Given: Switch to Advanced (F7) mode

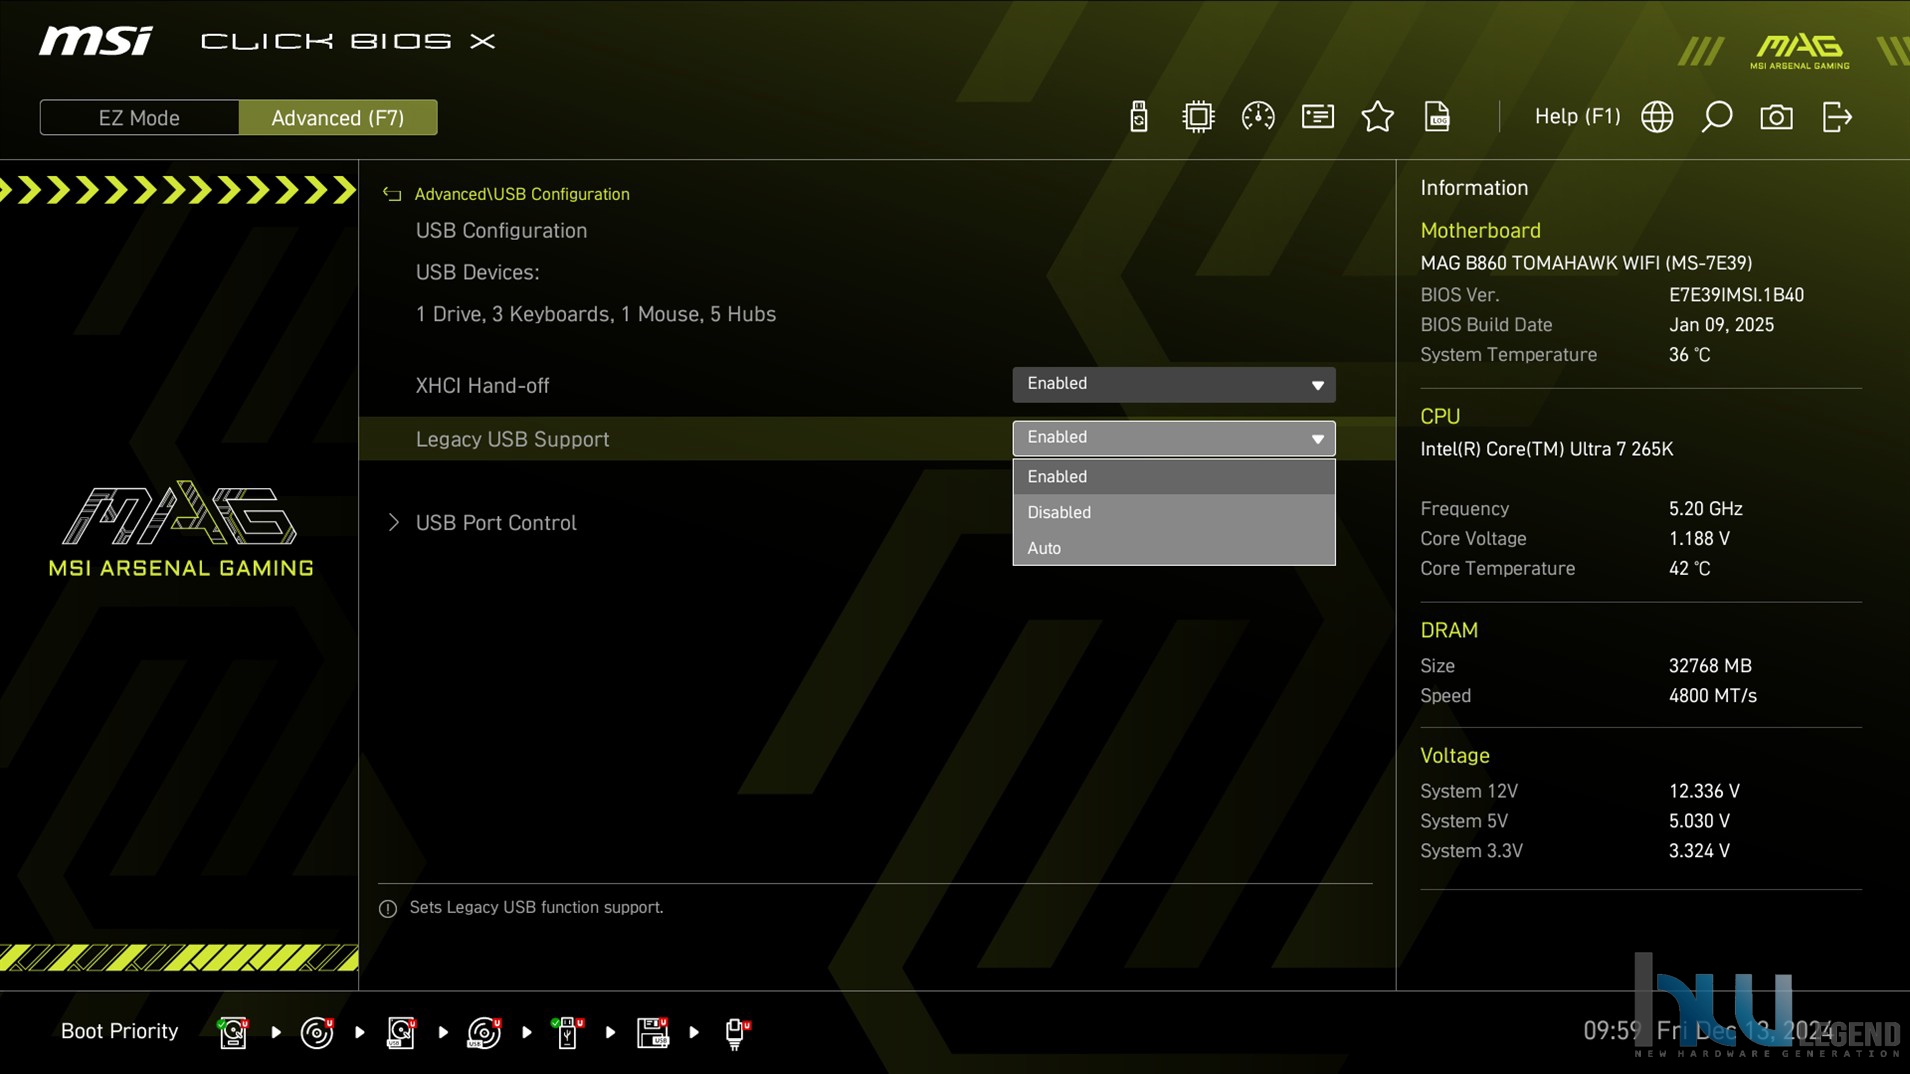Looking at the screenshot, I should tap(338, 117).
